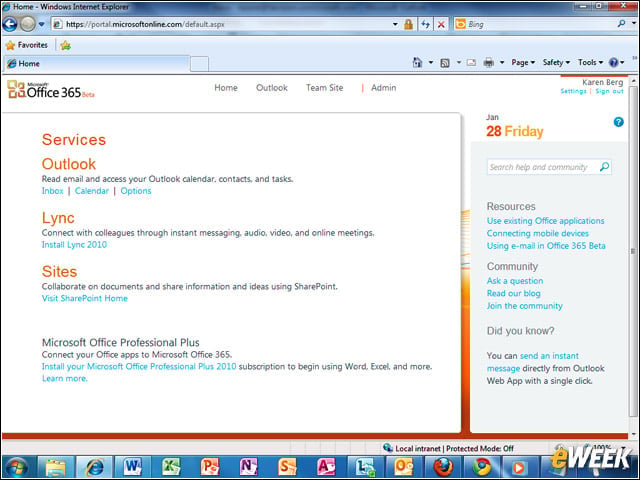This screenshot has height=480, width=640.
Task: Click the Join the community link
Action: [524, 306]
